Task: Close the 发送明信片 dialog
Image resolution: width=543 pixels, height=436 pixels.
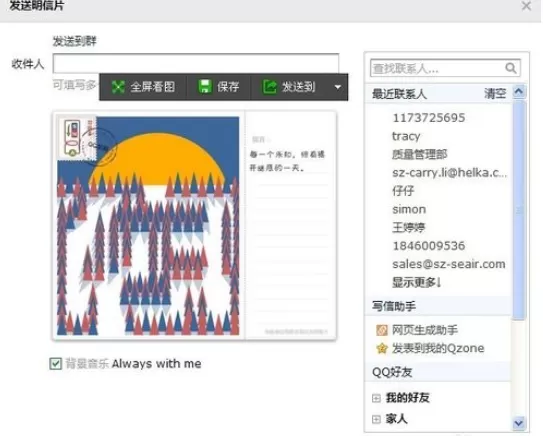Action: 526,6
